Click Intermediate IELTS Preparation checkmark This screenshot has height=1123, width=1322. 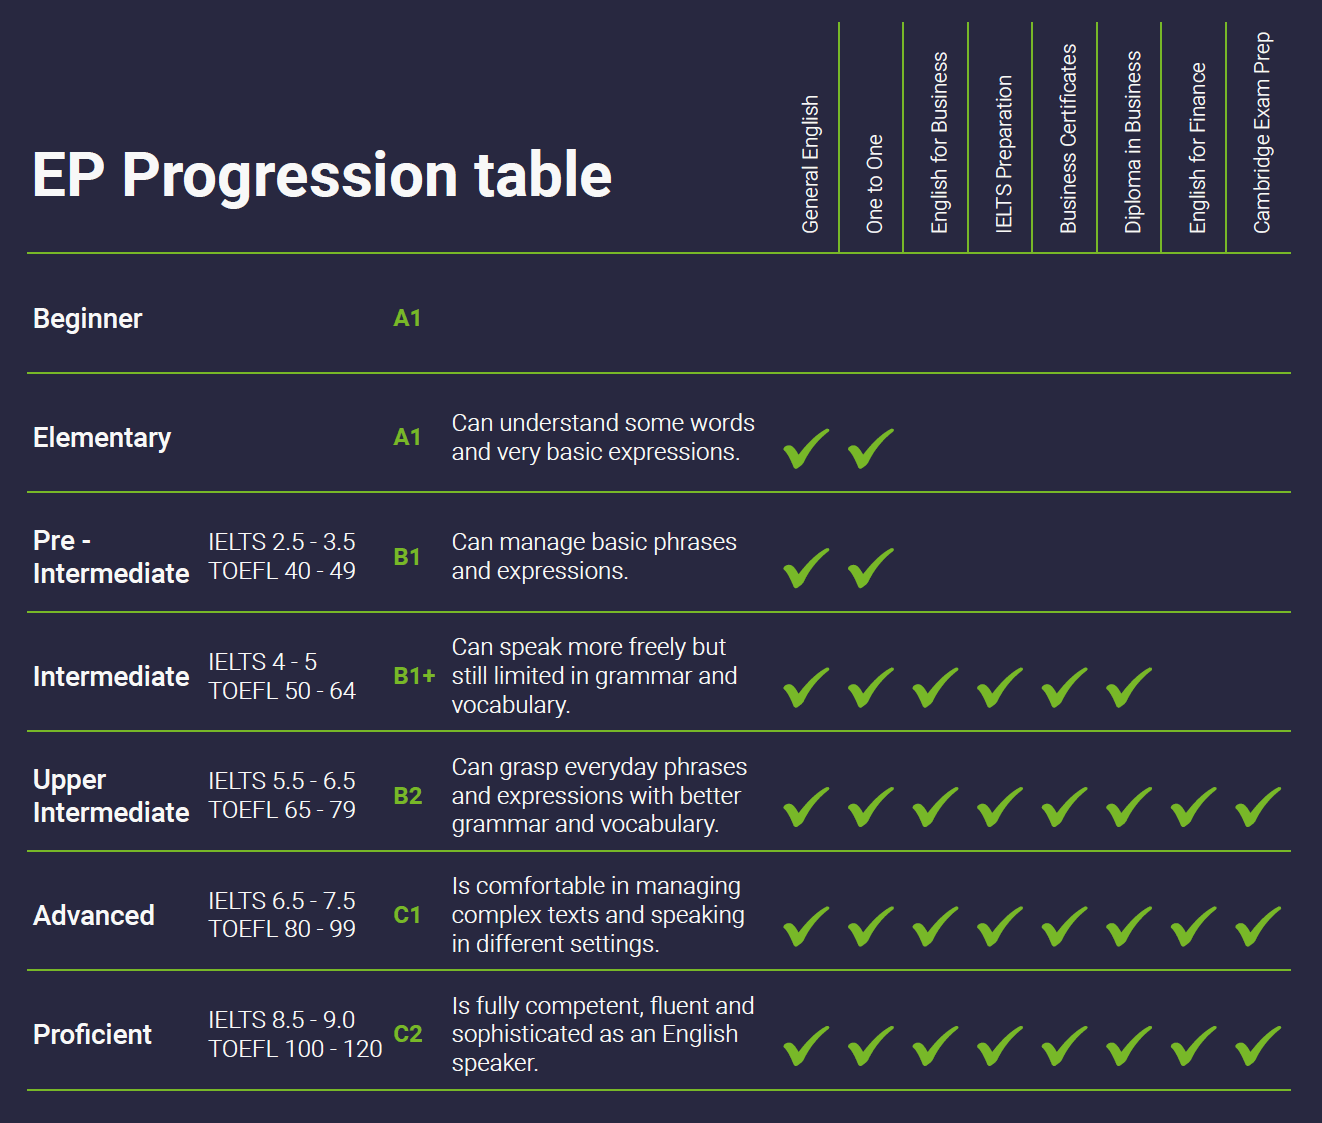point(1000,687)
